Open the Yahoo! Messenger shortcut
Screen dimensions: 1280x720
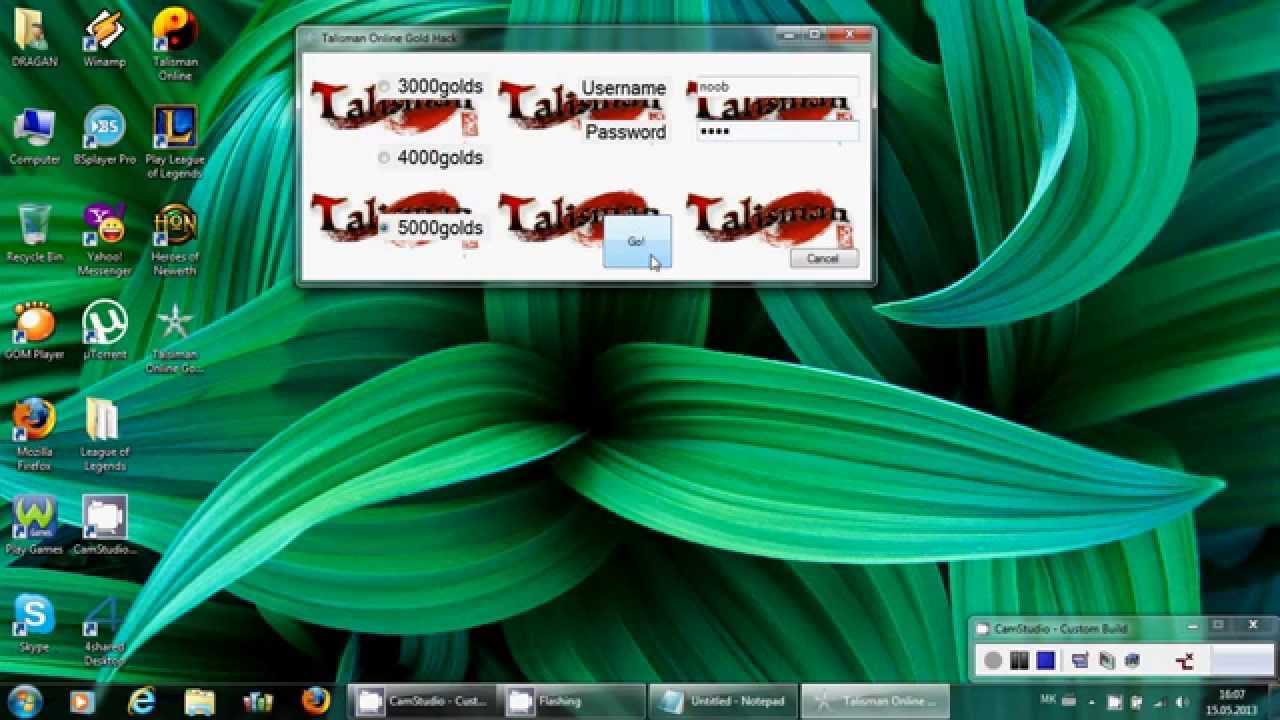(105, 240)
